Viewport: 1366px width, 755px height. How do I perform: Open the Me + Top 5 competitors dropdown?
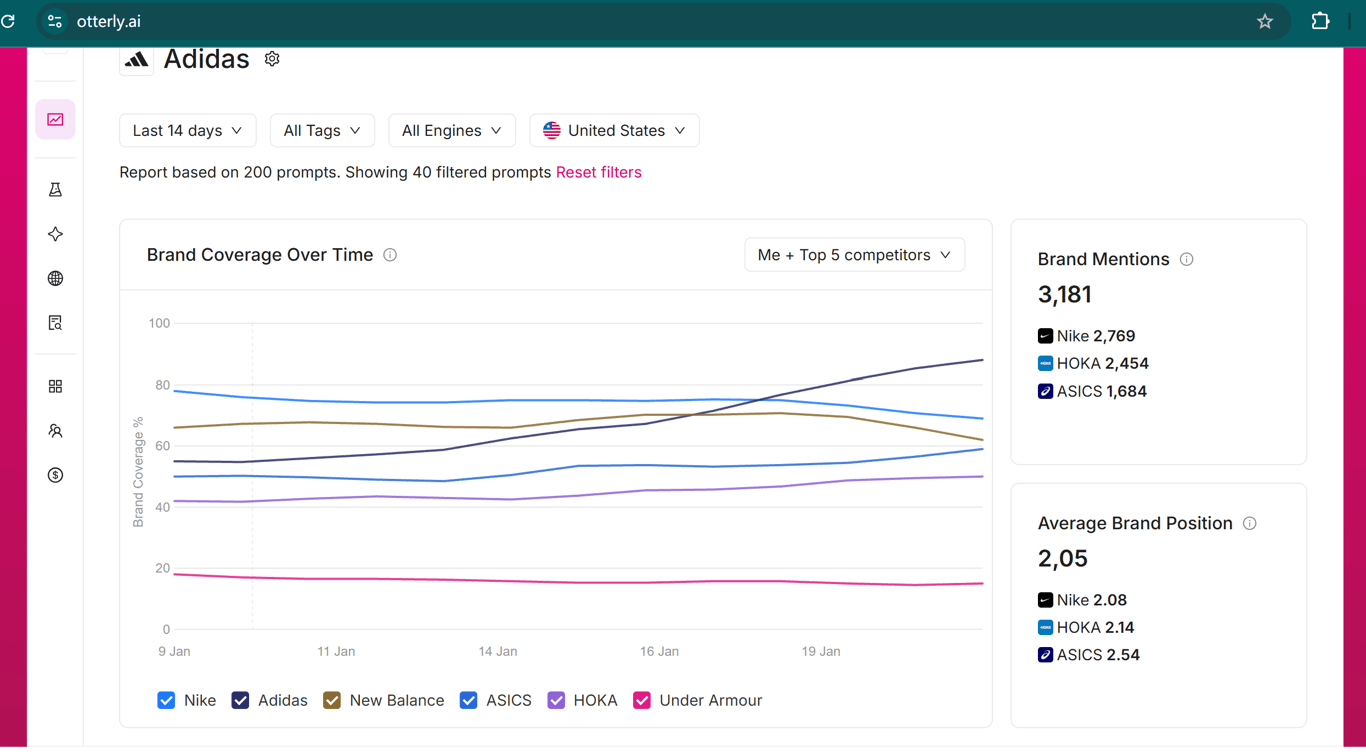tap(855, 255)
